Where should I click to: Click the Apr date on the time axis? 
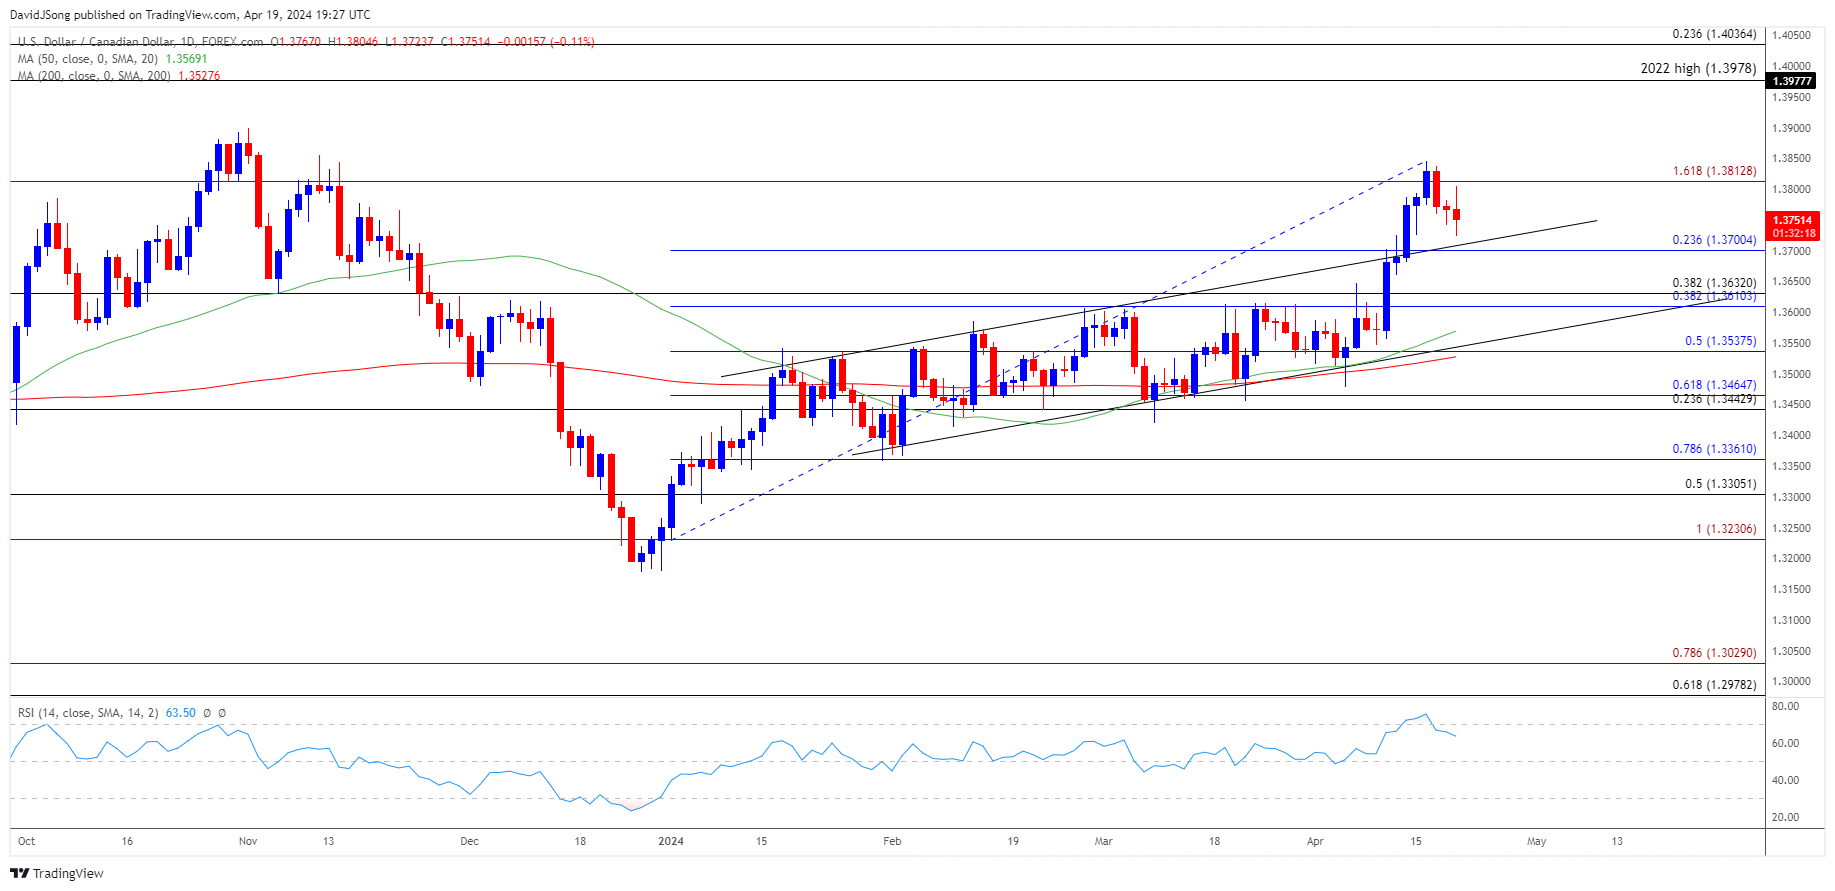coord(1315,841)
